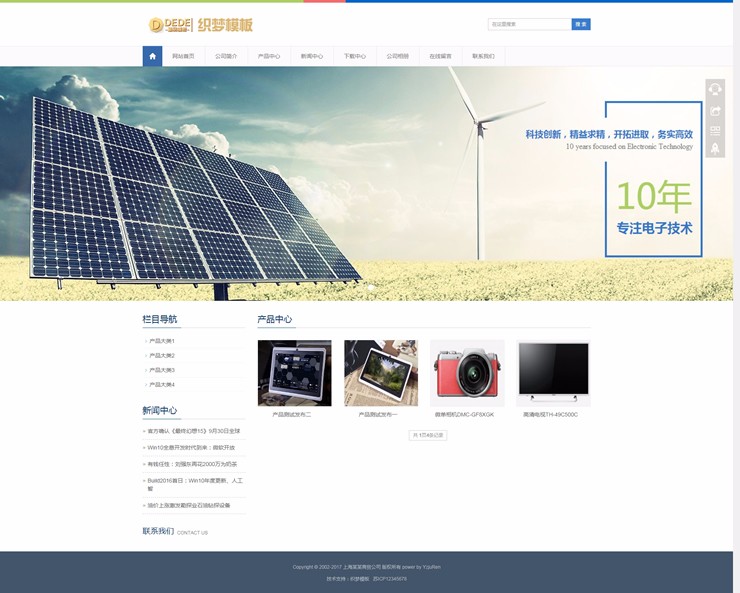Open the headset customer service icon

[715, 89]
